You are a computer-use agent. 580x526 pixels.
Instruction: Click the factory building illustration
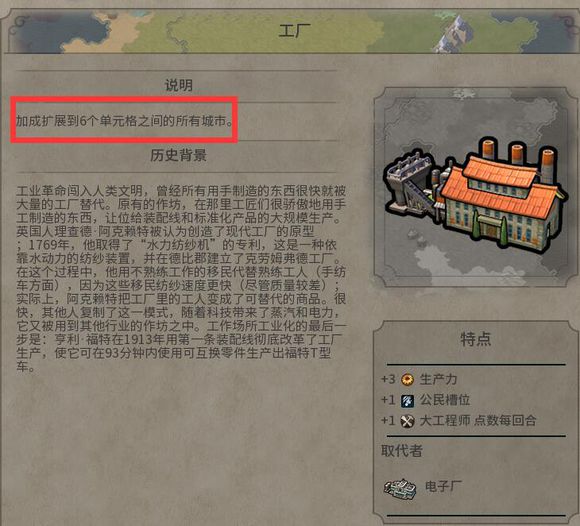click(x=475, y=195)
